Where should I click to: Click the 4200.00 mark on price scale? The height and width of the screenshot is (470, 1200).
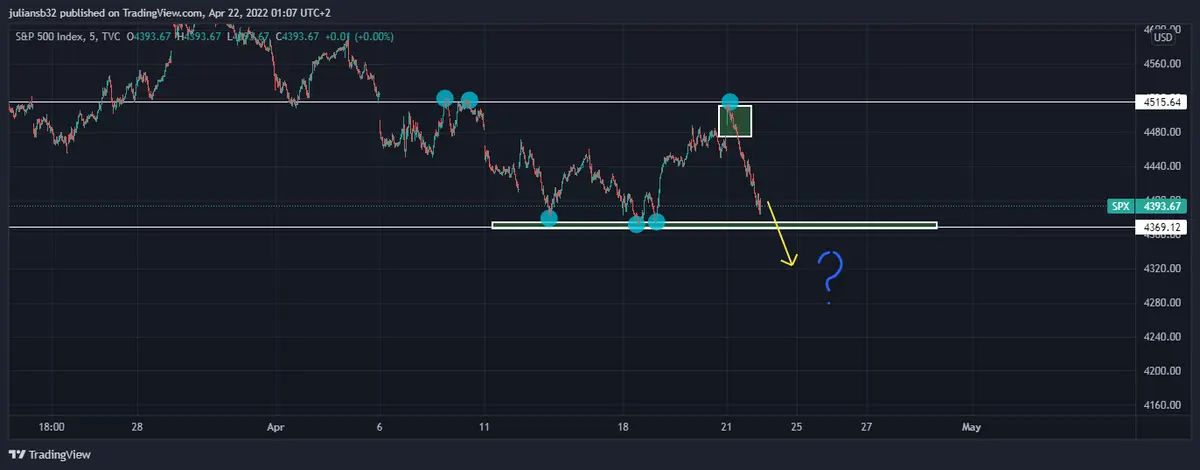pos(1162,371)
